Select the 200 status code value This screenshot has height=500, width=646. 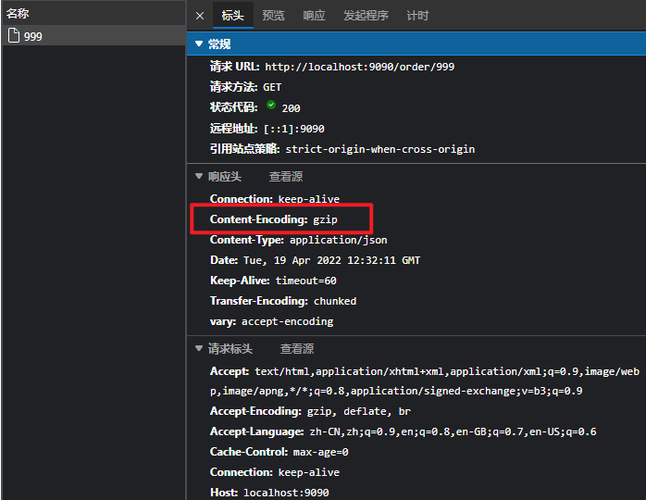point(291,108)
